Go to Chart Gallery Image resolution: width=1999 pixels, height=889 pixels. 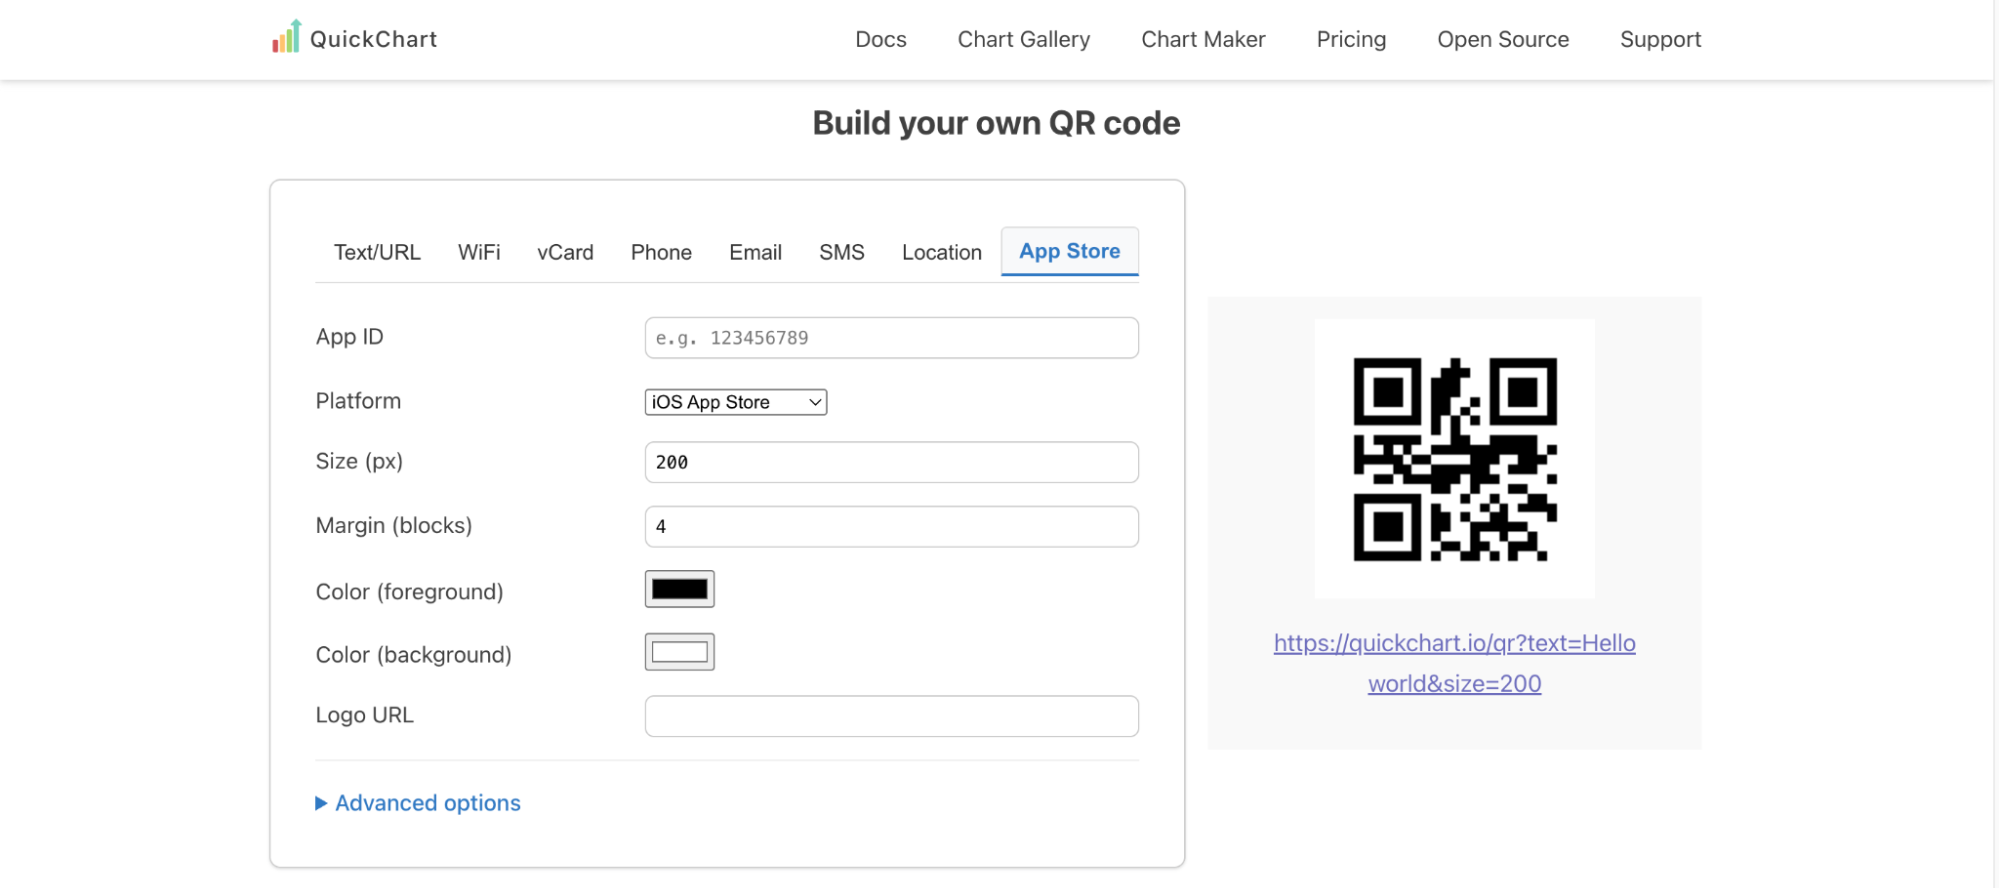point(1023,39)
